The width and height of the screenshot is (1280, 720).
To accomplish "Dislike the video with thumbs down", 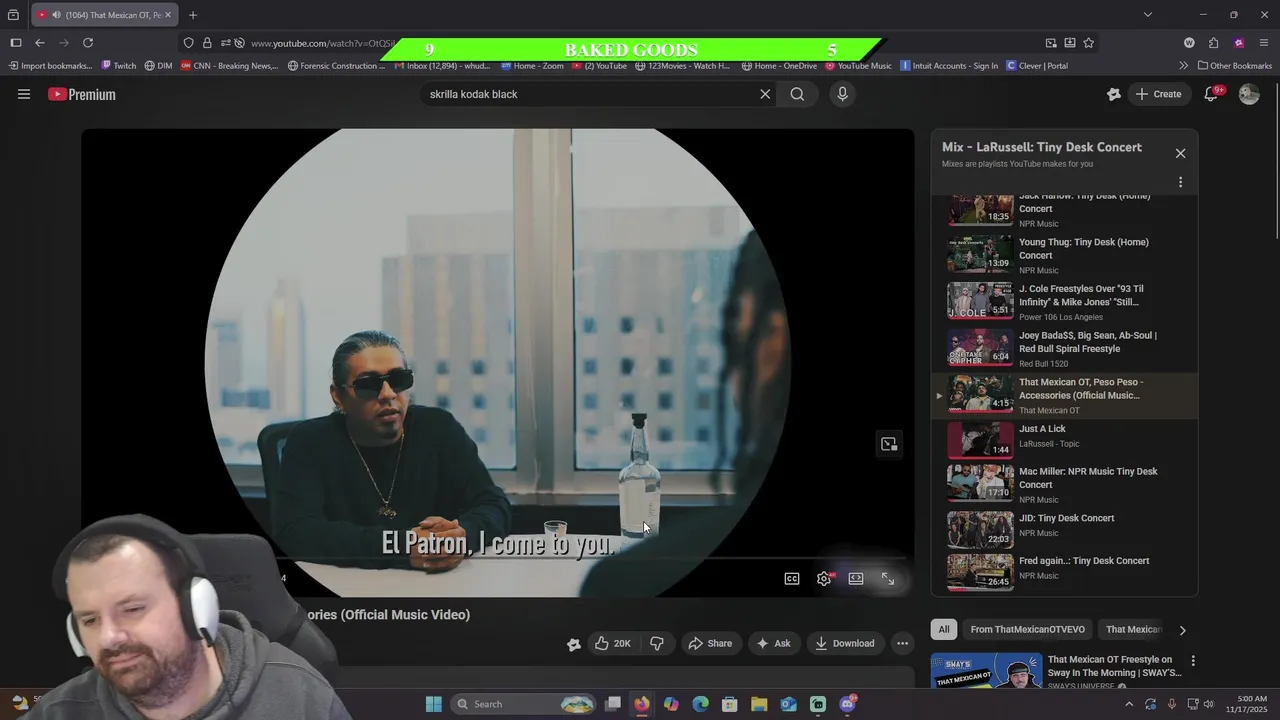I will 657,643.
